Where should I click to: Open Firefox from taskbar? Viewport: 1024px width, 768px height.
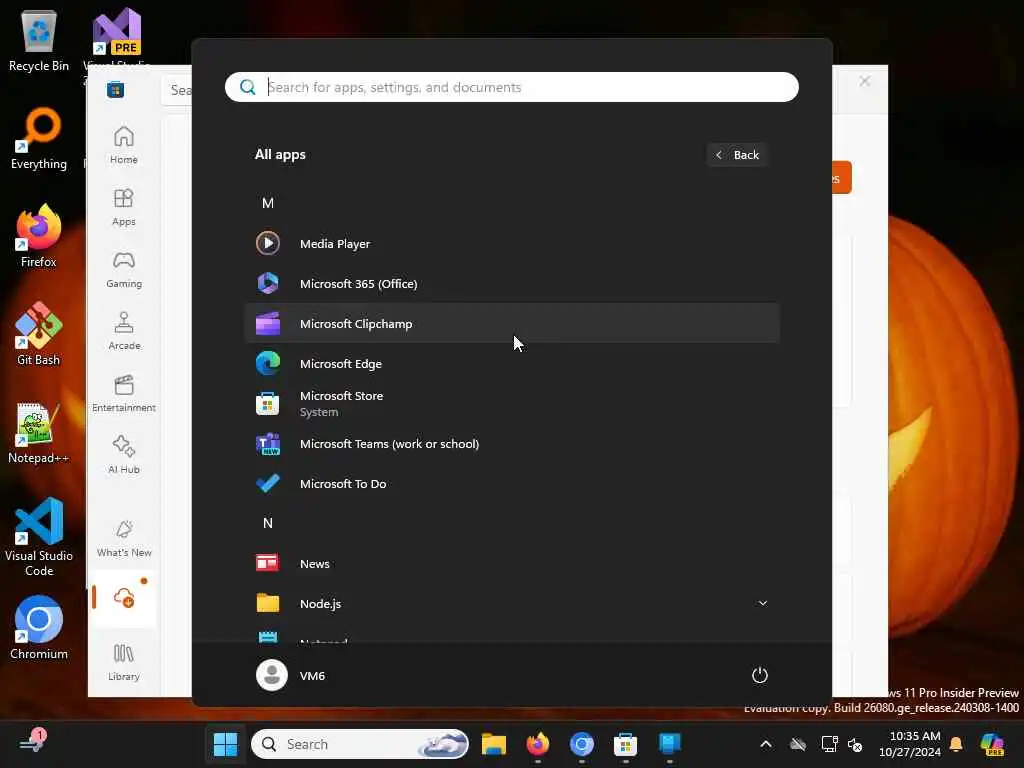tap(537, 744)
